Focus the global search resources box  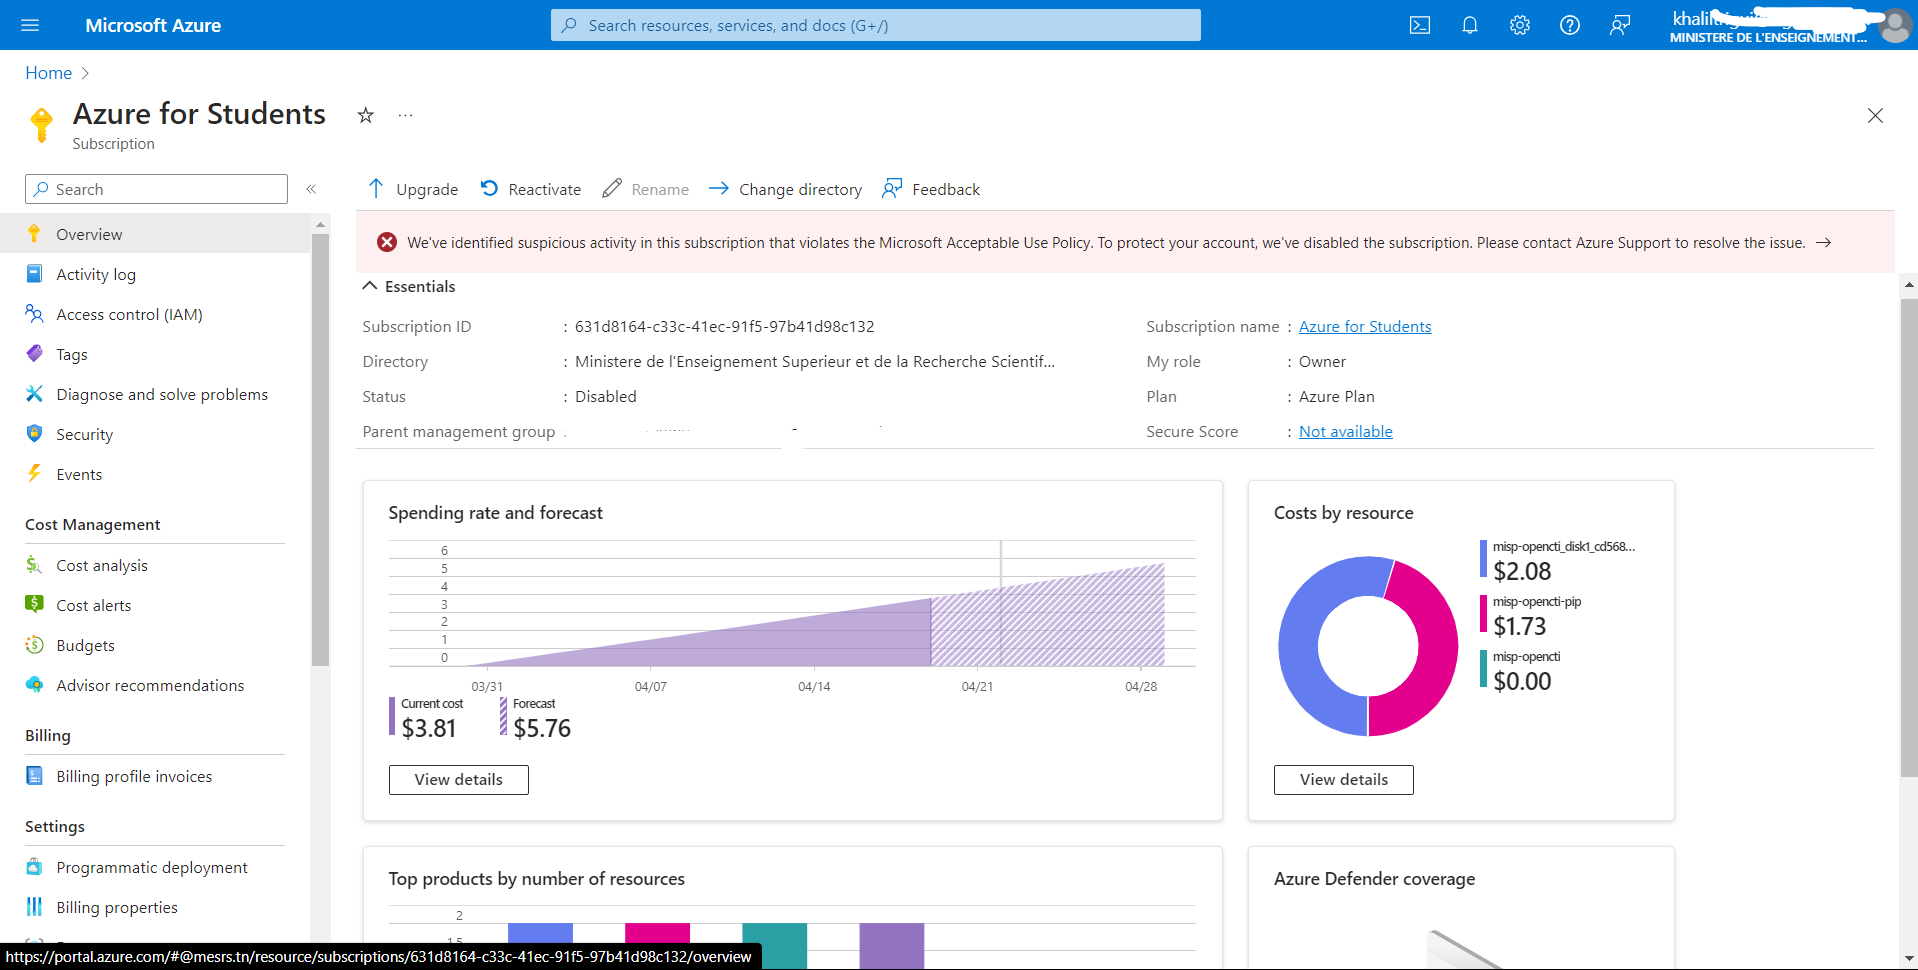(875, 25)
